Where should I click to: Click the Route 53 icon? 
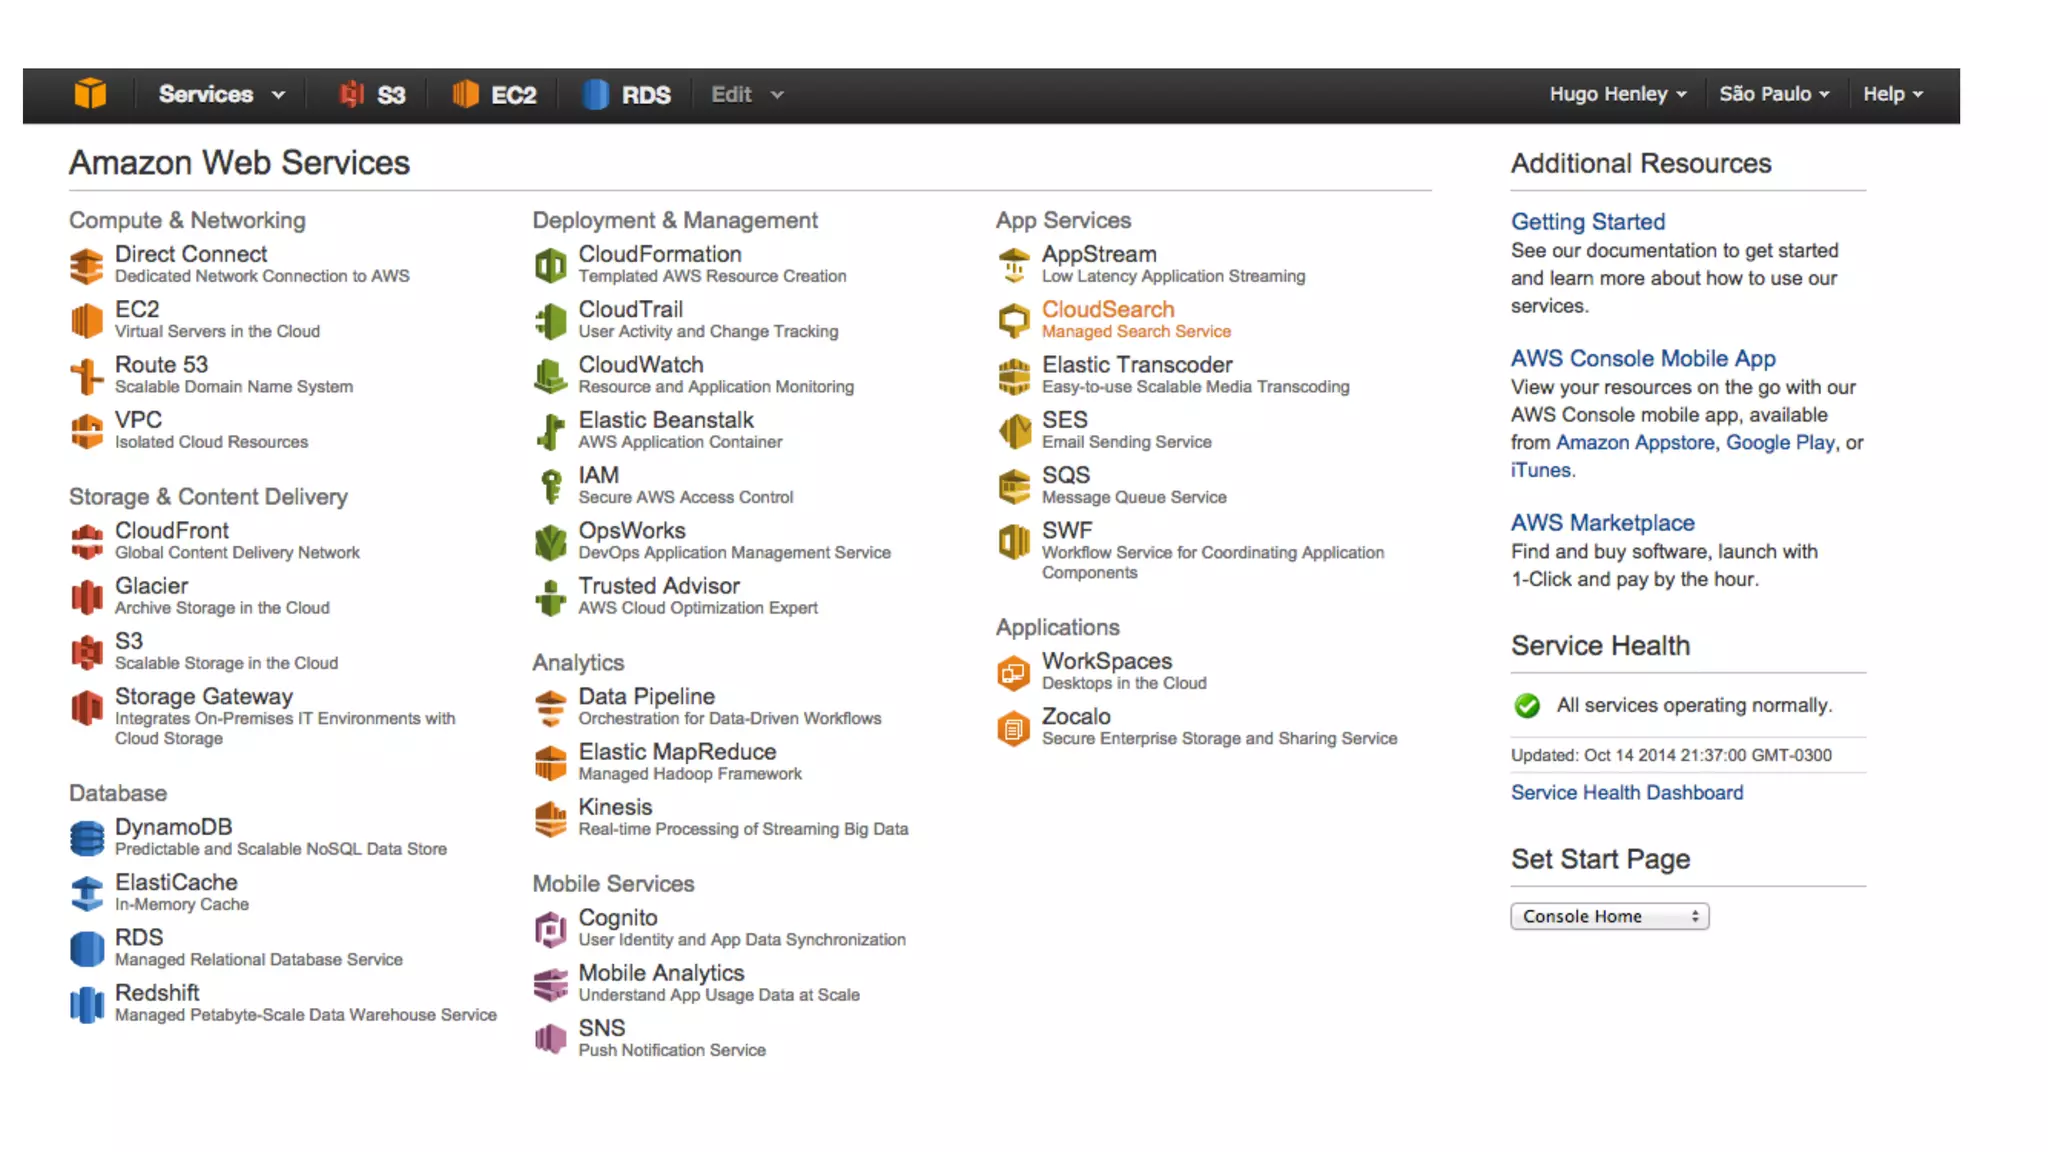point(87,376)
